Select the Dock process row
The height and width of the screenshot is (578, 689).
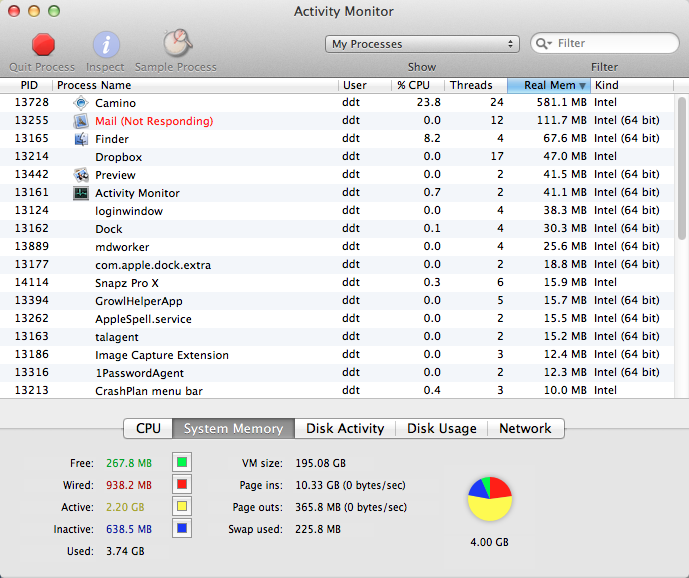337,229
